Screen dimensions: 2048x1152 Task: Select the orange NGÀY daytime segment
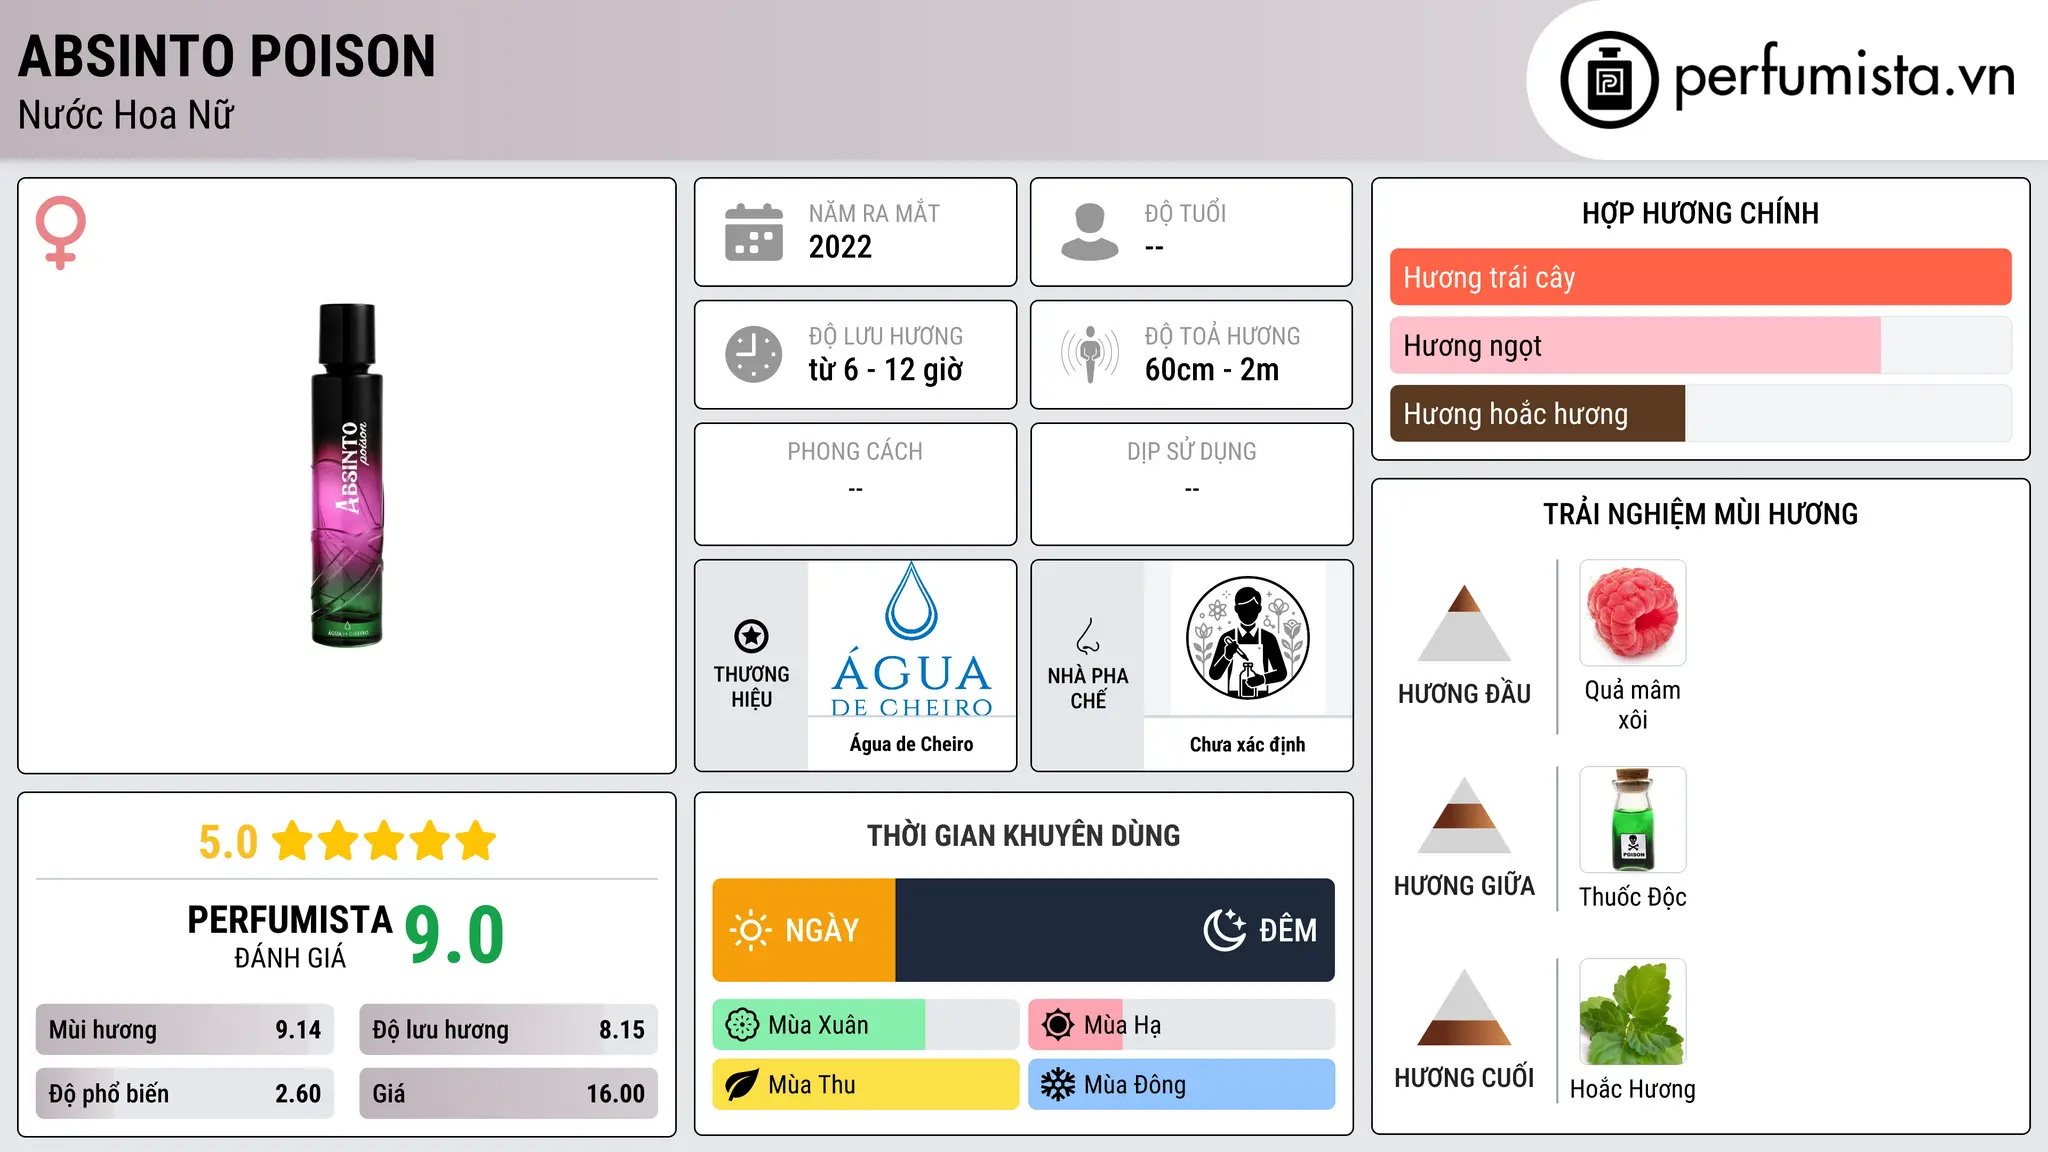point(804,930)
